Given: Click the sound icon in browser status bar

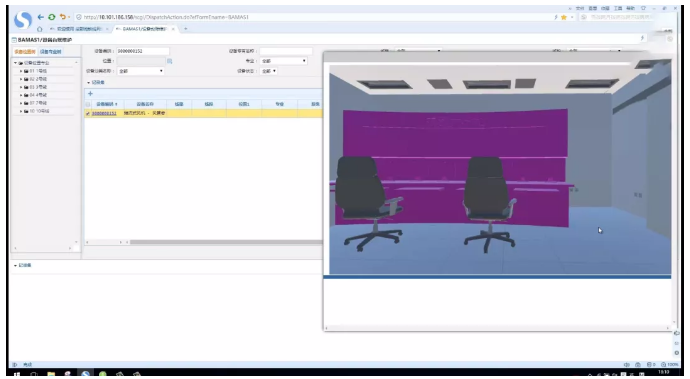Looking at the screenshot, I should [627, 364].
